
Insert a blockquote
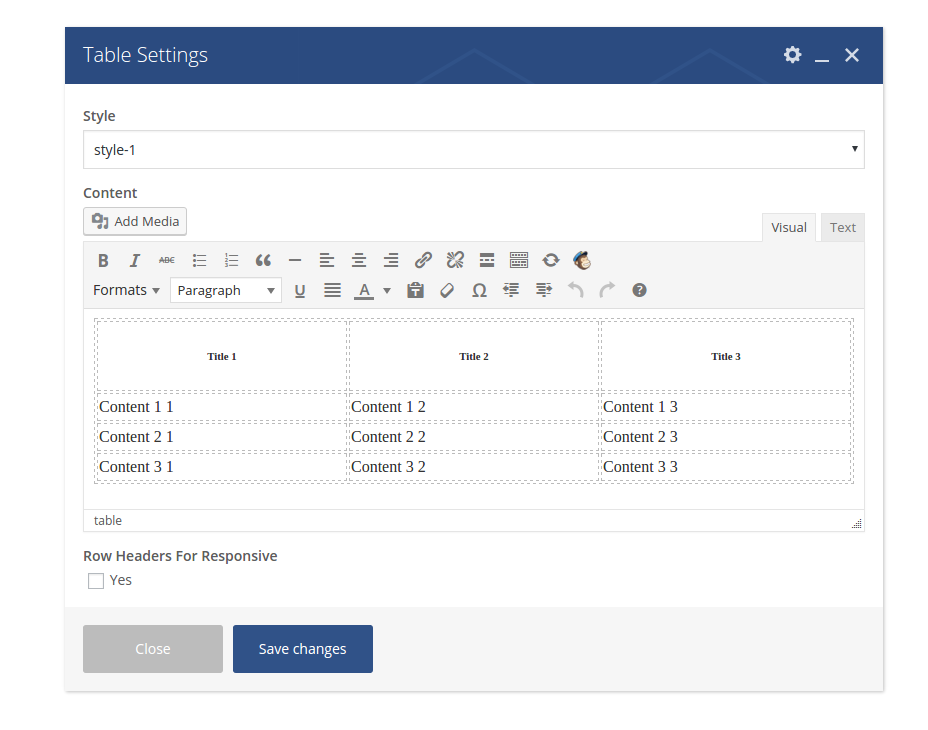[263, 260]
